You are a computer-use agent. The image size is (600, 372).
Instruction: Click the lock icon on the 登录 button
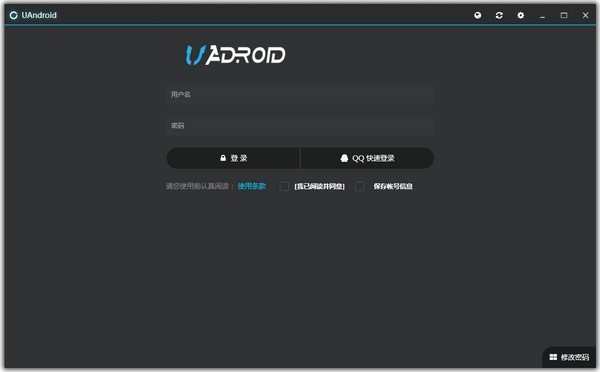(223, 158)
